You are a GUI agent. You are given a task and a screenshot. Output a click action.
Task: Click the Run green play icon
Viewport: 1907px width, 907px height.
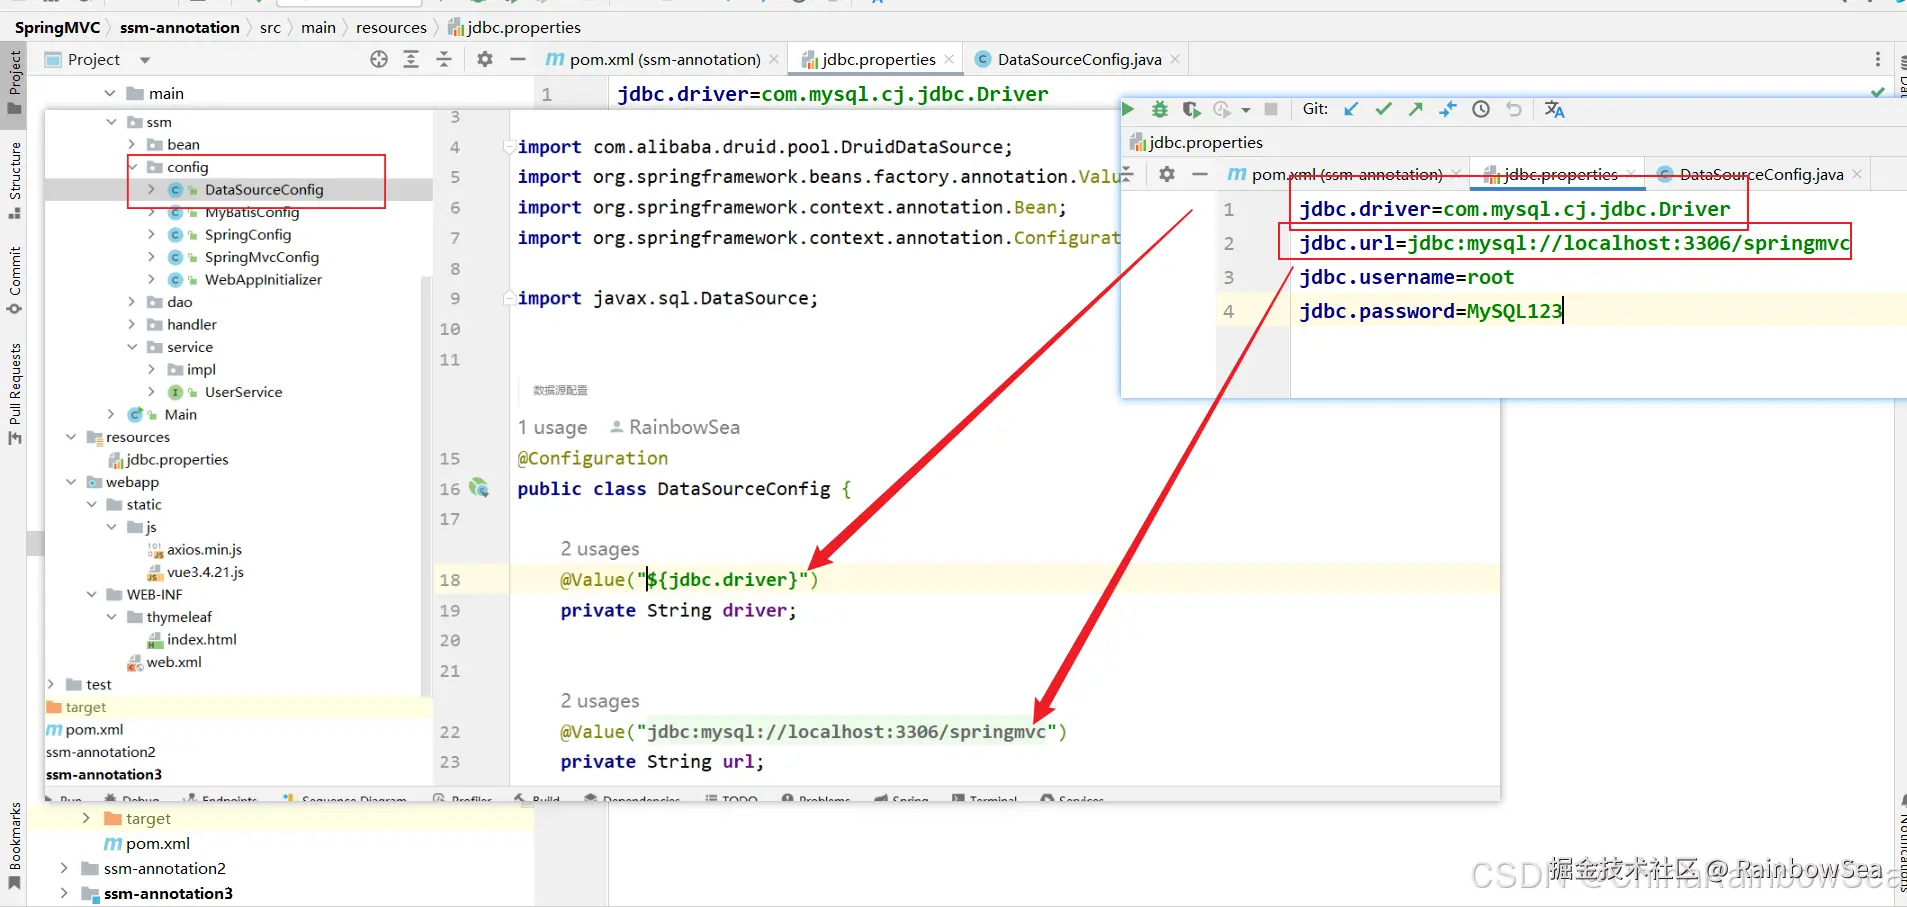(x=1128, y=110)
